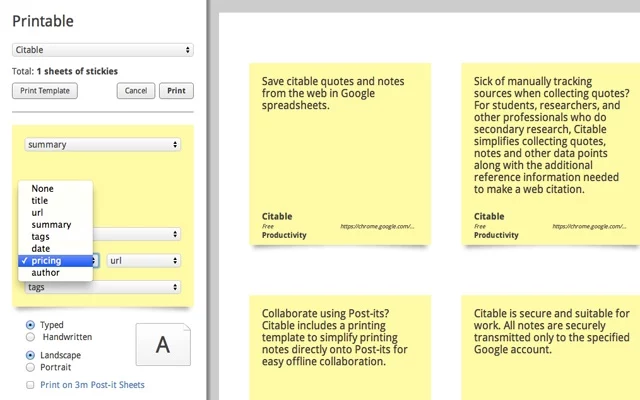Open the tags field dropdown at bottom
This screenshot has height=400, width=640.
(102, 287)
